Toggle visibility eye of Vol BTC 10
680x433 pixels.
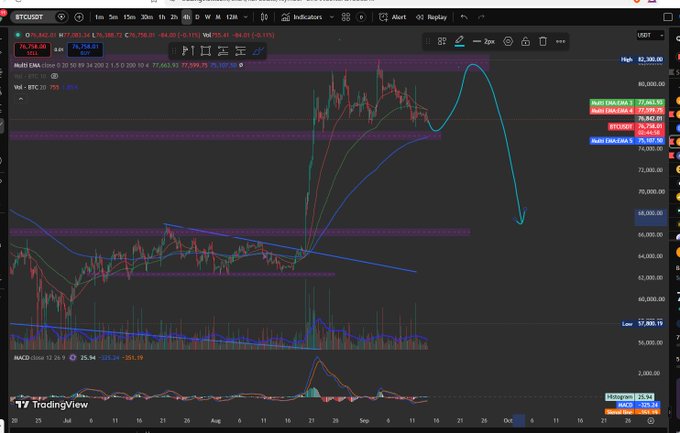click(55, 76)
